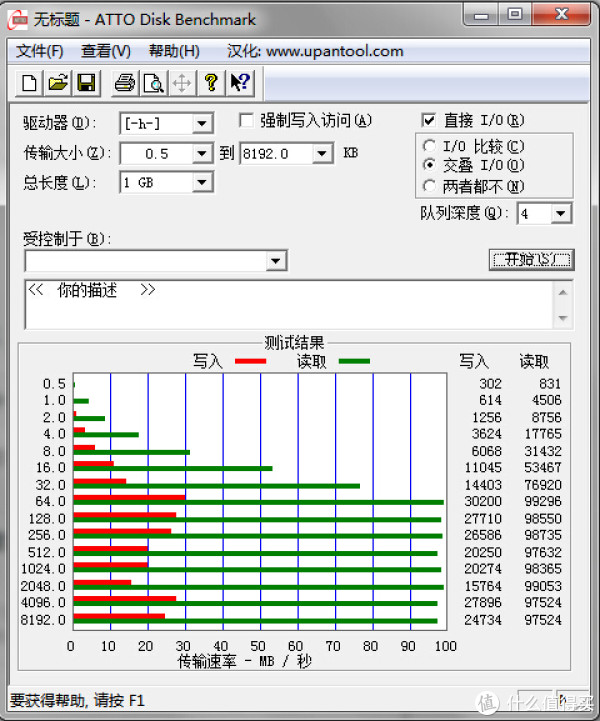Open Print Preview magnifier icon
This screenshot has width=600, height=721.
(x=153, y=83)
